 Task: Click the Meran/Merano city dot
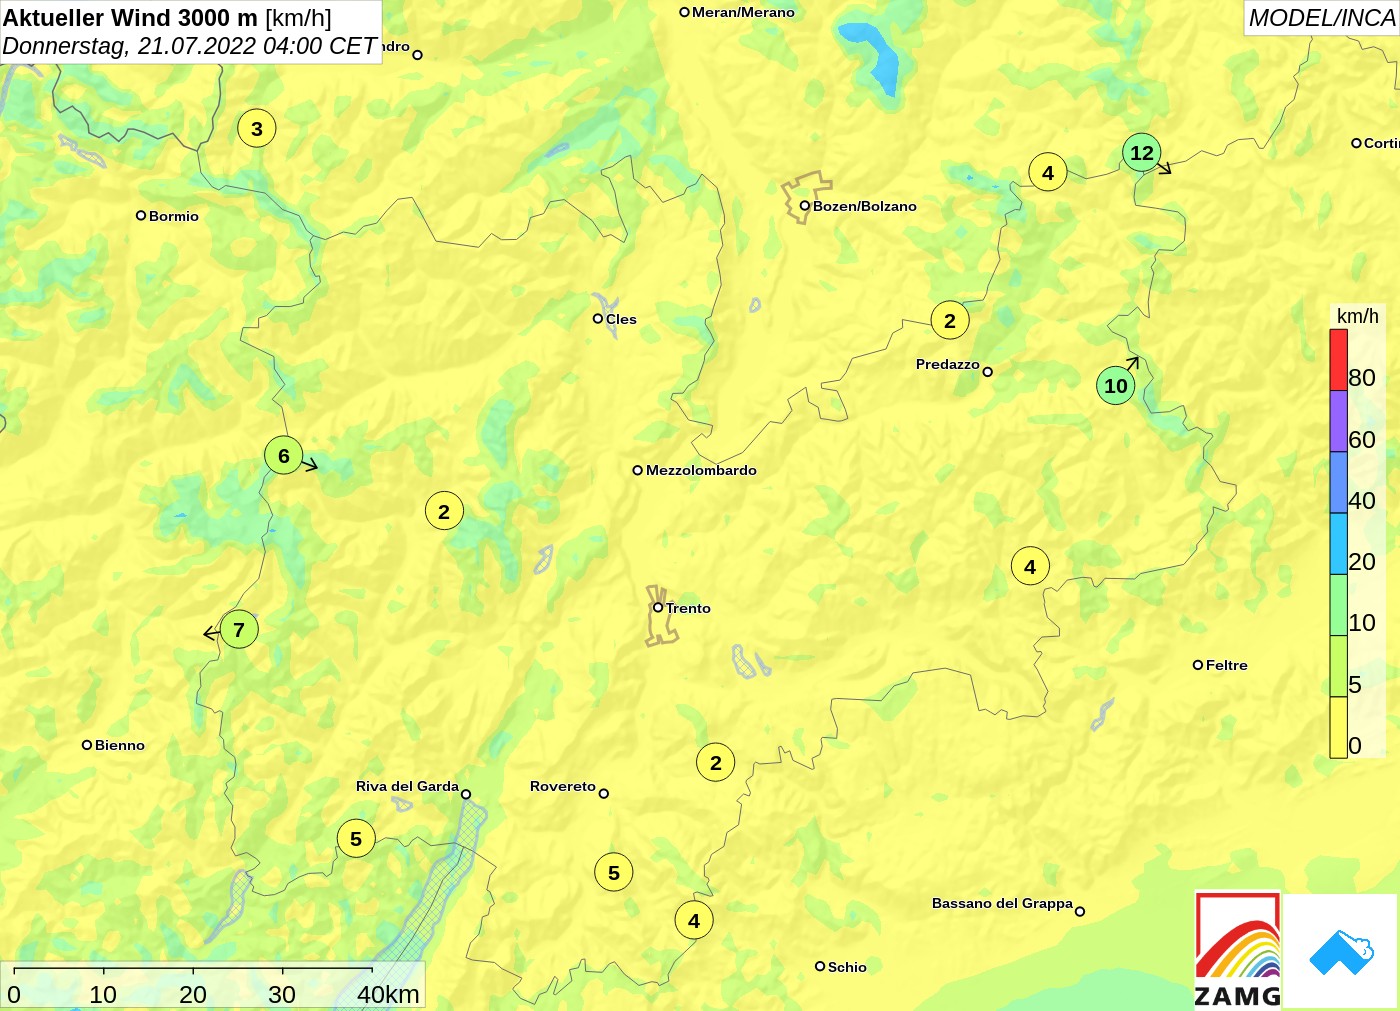[684, 12]
